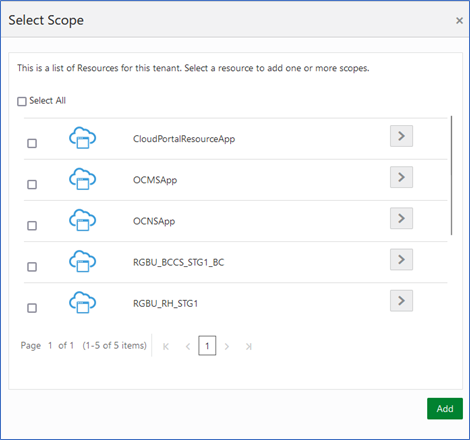Expand scopes for OCNSApp
The width and height of the screenshot is (470, 440).
tap(401, 218)
